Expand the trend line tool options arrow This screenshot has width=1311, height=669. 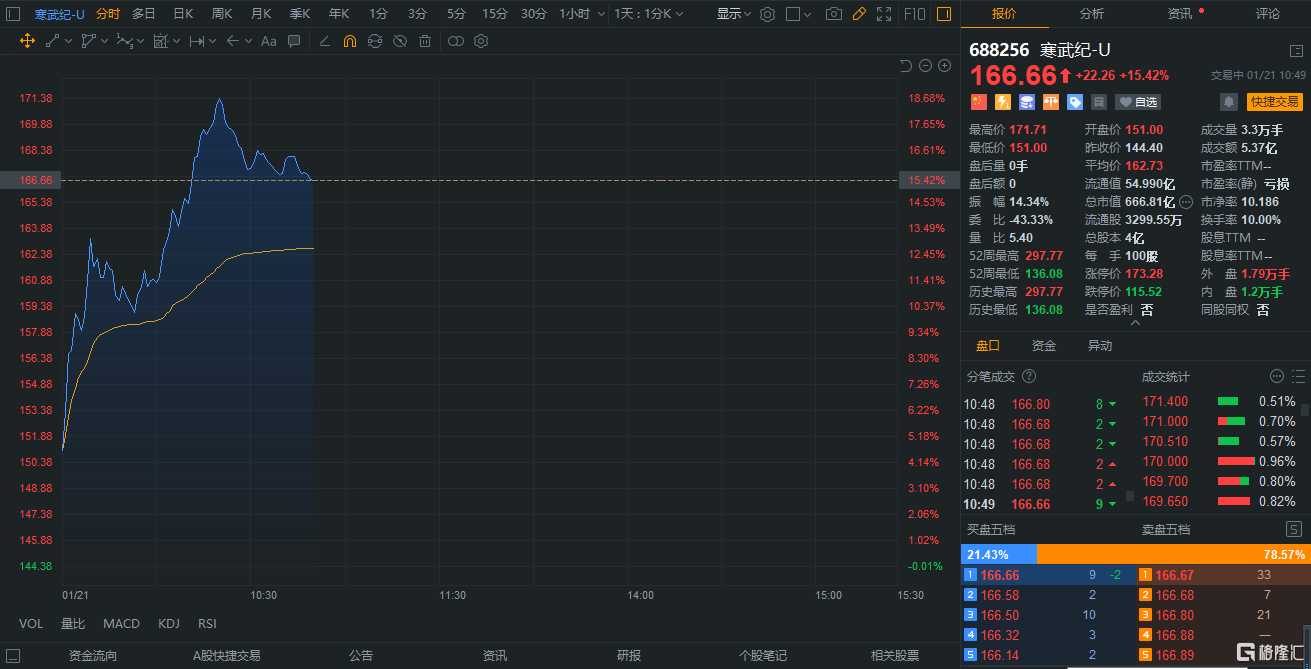coord(67,41)
